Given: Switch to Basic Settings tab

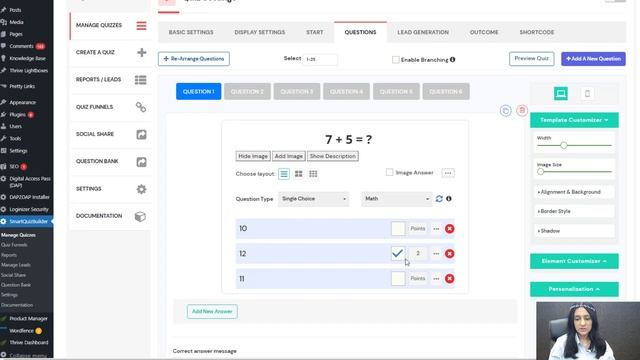Looking at the screenshot, I should [x=191, y=32].
